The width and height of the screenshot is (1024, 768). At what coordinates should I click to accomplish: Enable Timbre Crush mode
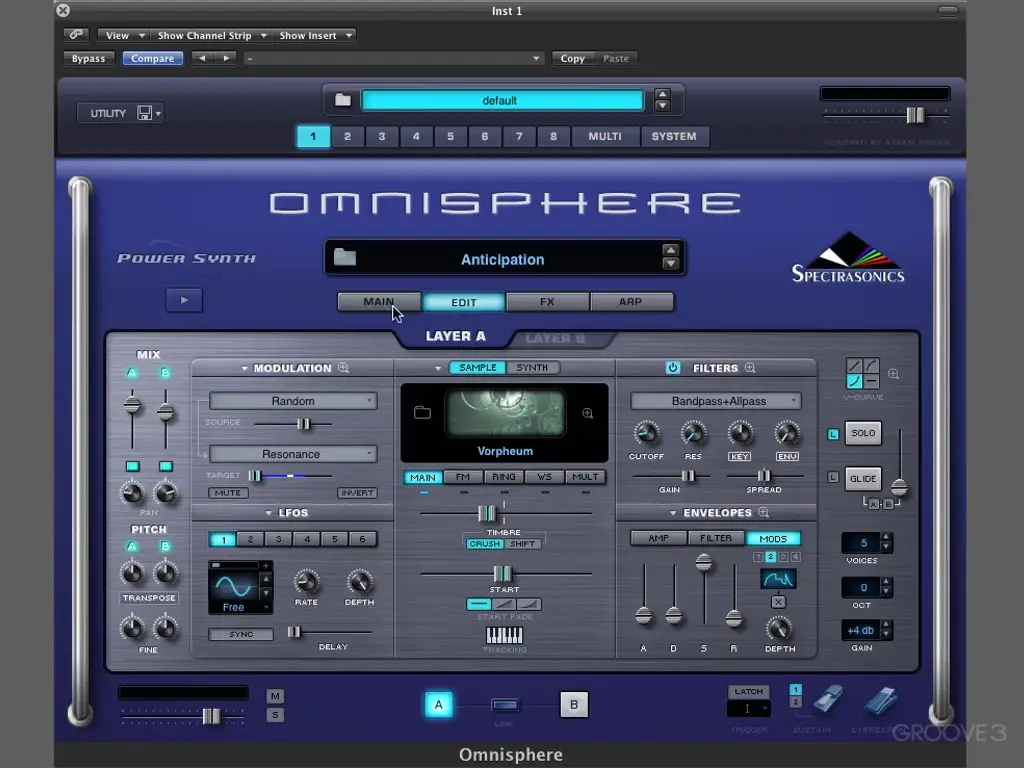pos(485,543)
